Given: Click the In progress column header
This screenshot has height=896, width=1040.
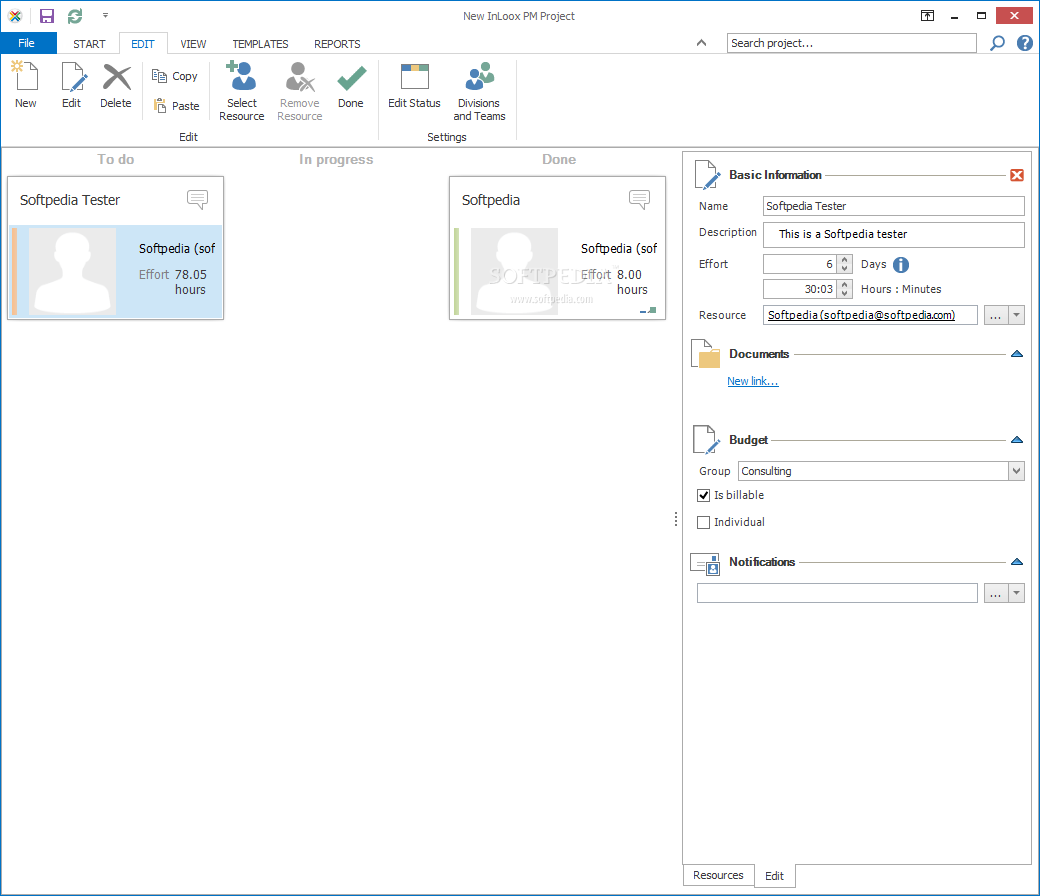Looking at the screenshot, I should (336, 159).
